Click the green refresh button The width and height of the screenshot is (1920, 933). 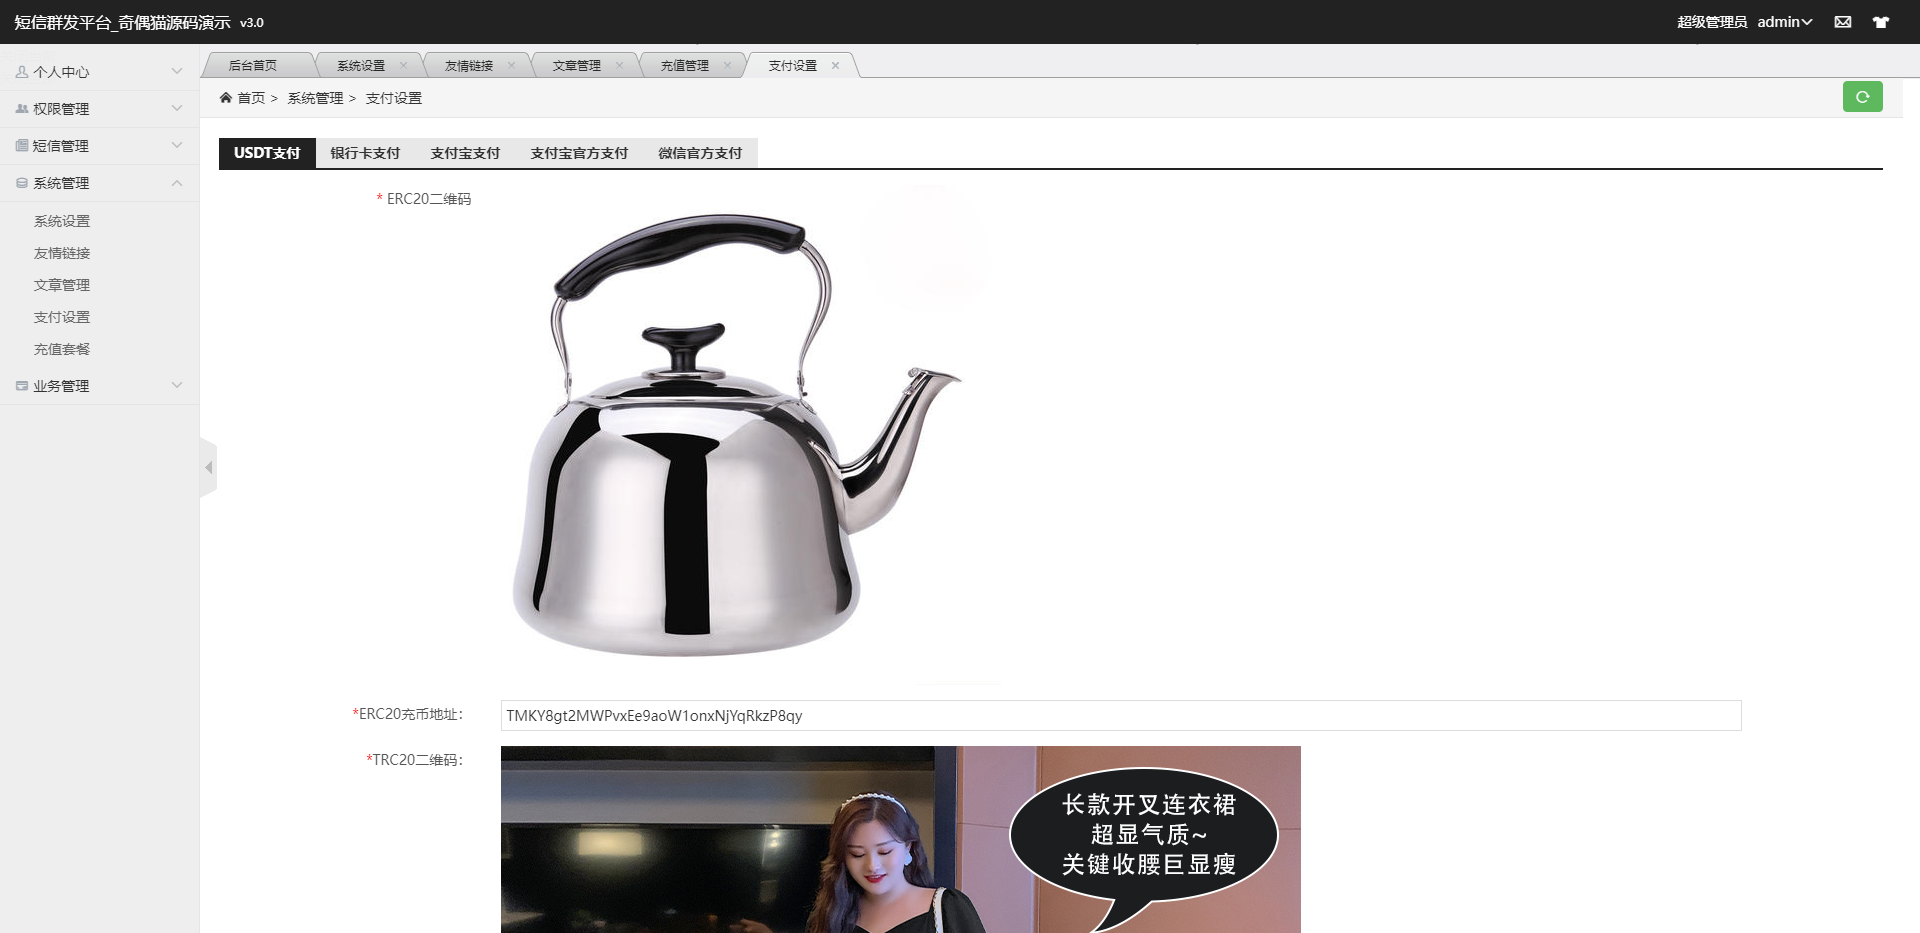pyautogui.click(x=1862, y=97)
